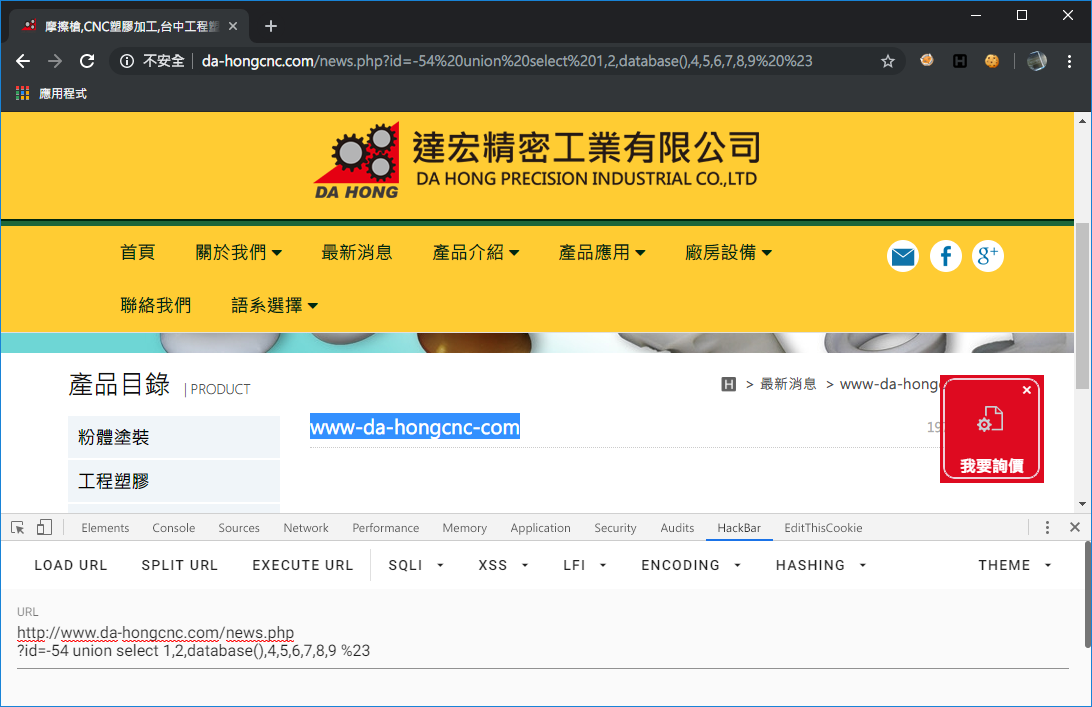
Task: Open the Chrome three-dot menu
Action: coord(1069,61)
